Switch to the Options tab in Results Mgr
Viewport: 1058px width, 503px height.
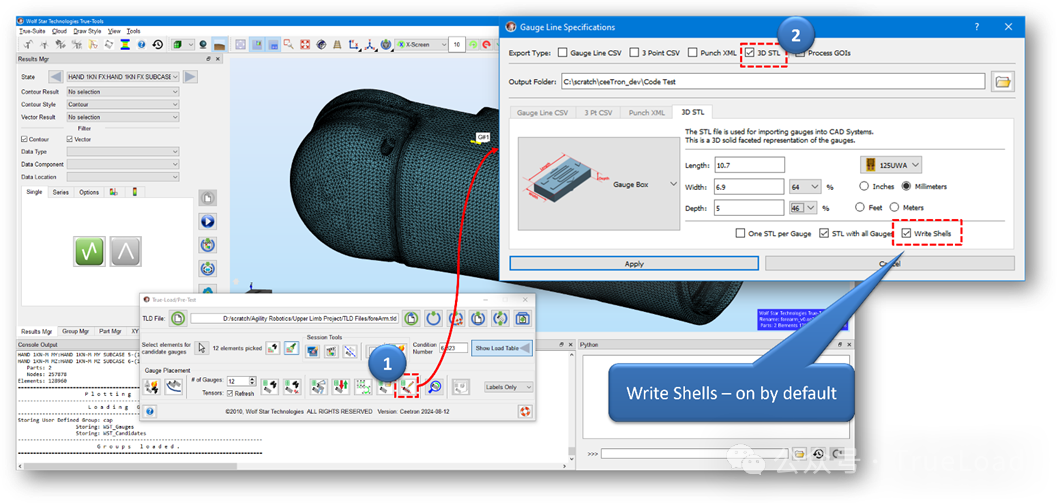pyautogui.click(x=89, y=192)
